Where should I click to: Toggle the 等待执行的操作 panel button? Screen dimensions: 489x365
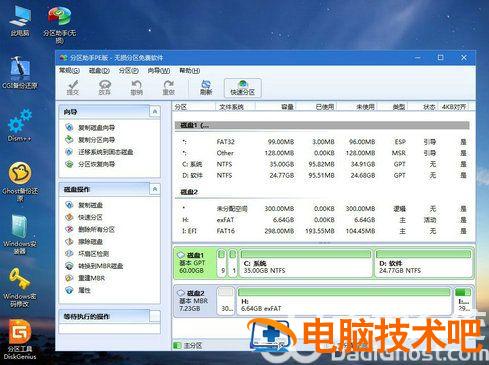[x=155, y=316]
